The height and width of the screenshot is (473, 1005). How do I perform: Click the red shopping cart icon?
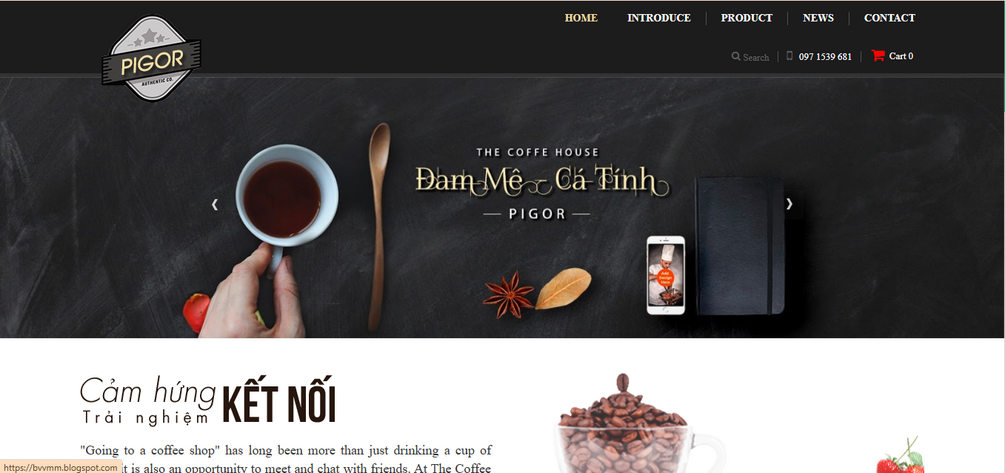[x=877, y=56]
